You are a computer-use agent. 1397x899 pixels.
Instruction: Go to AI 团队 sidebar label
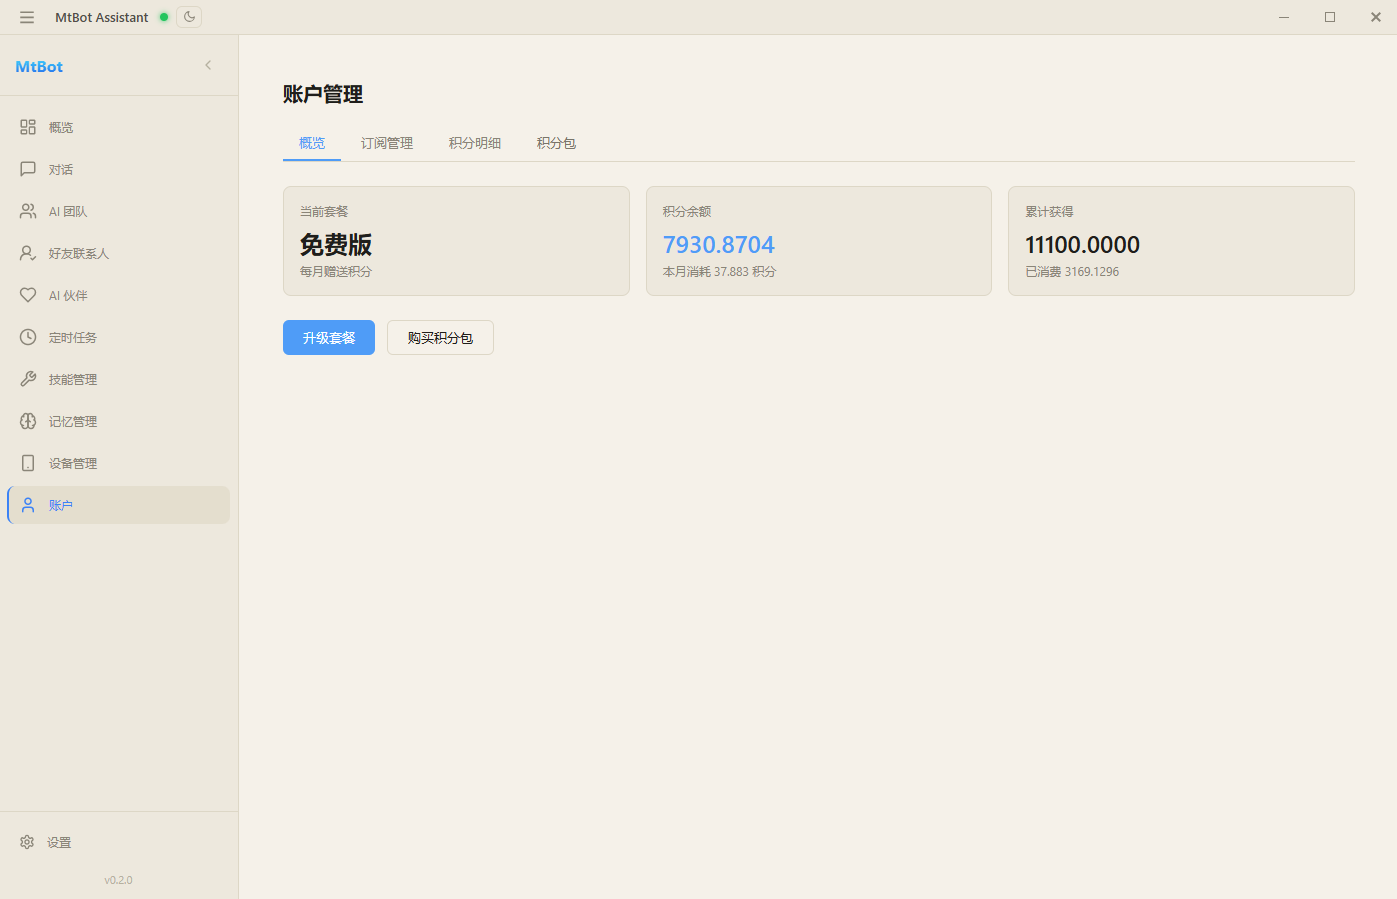coord(68,212)
